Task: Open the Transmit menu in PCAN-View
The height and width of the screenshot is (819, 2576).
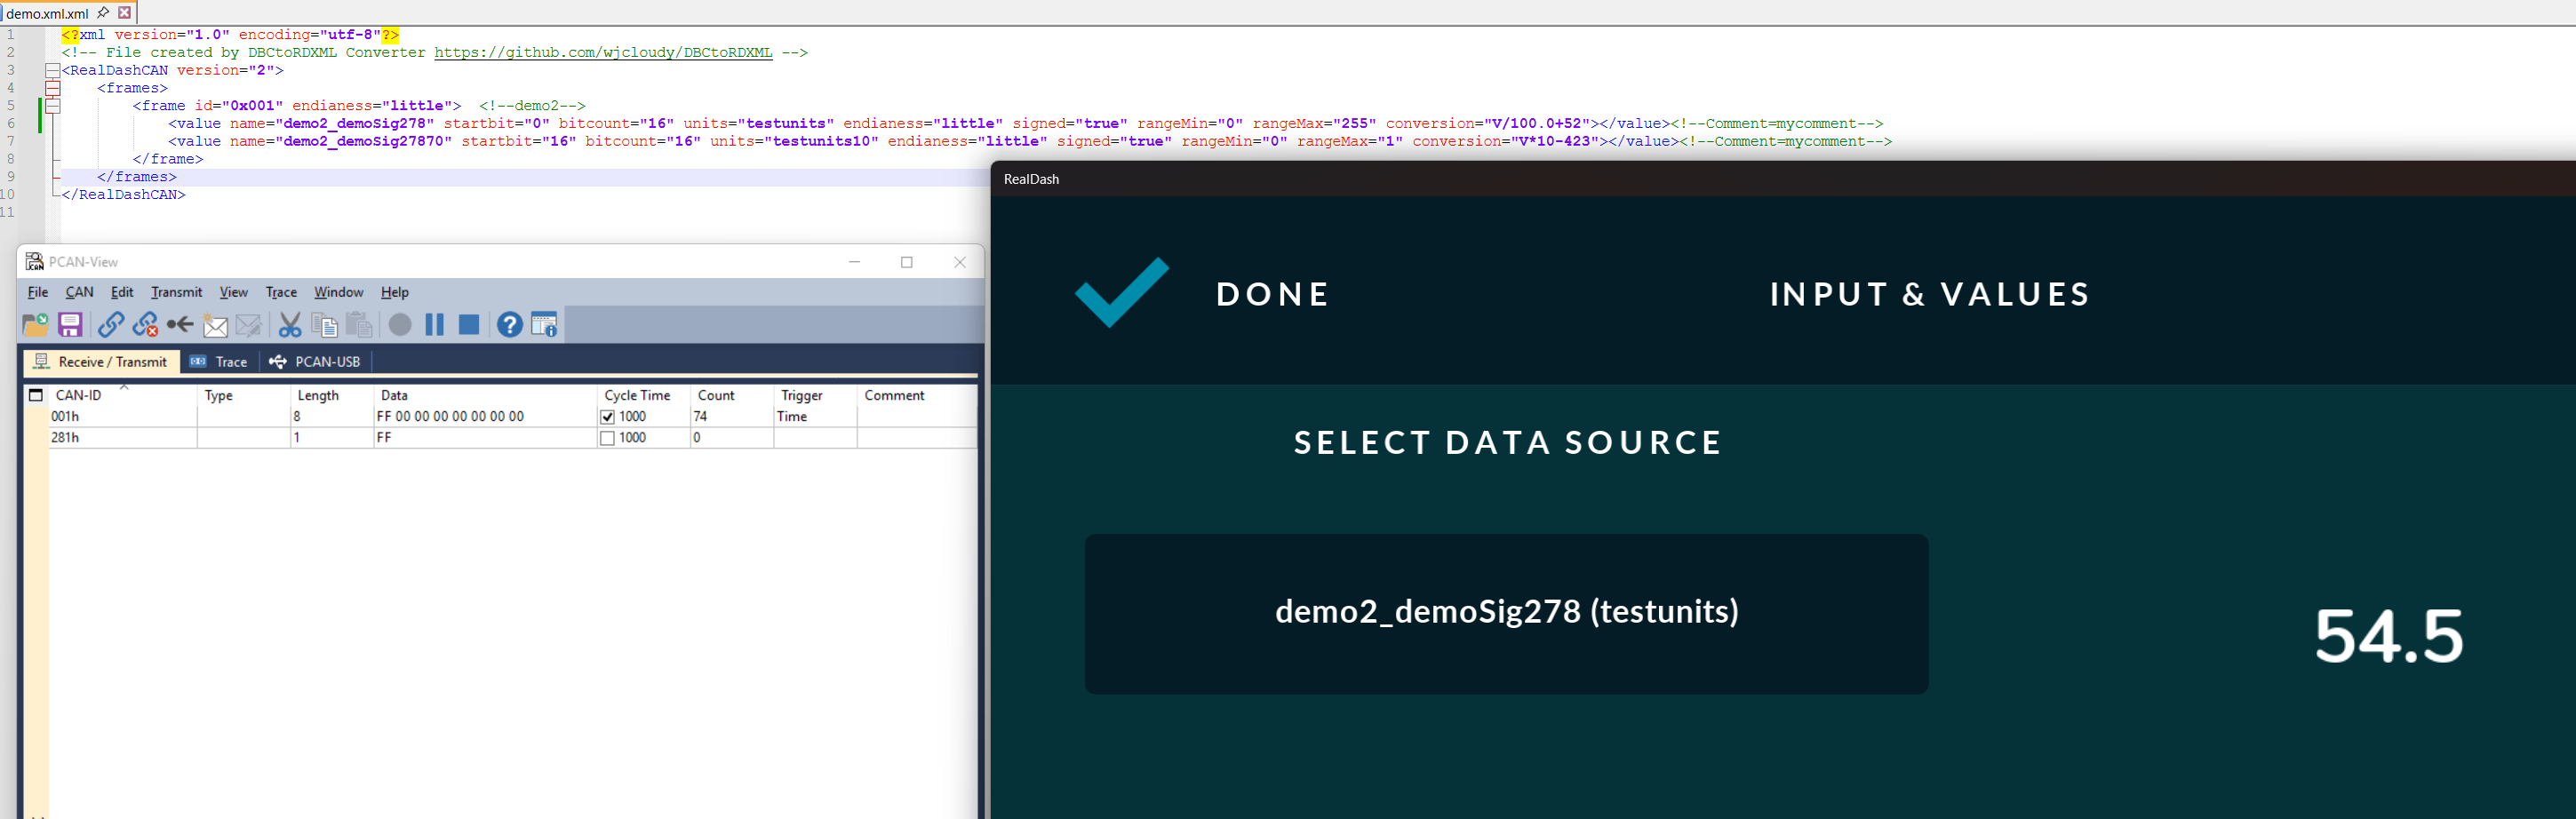Action: (x=176, y=292)
